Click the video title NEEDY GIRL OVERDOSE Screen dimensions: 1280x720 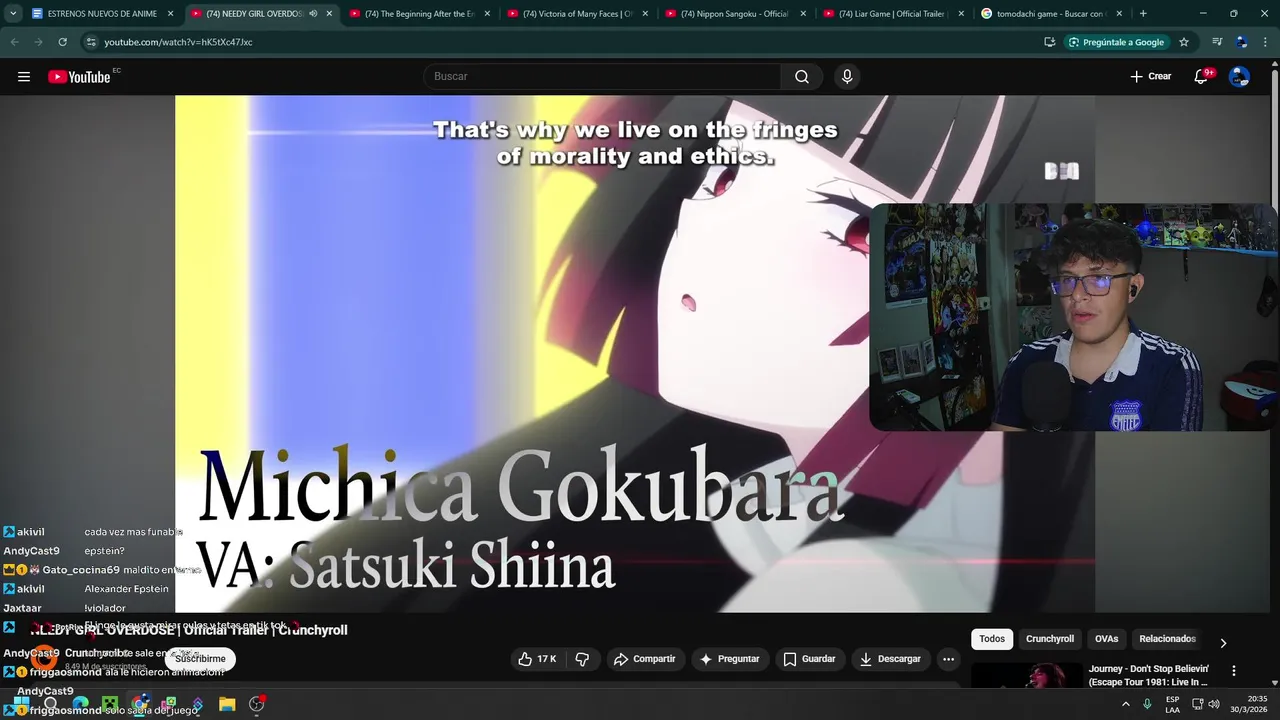click(190, 630)
